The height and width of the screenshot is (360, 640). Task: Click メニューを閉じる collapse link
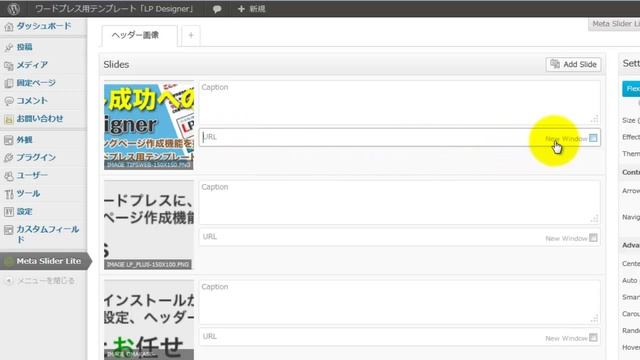point(46,281)
